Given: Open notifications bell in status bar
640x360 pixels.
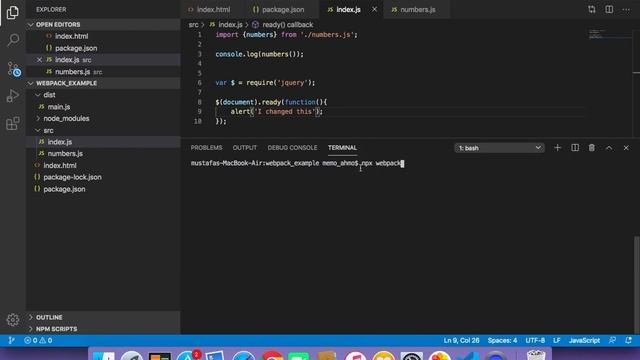Looking at the screenshot, I should [628, 340].
